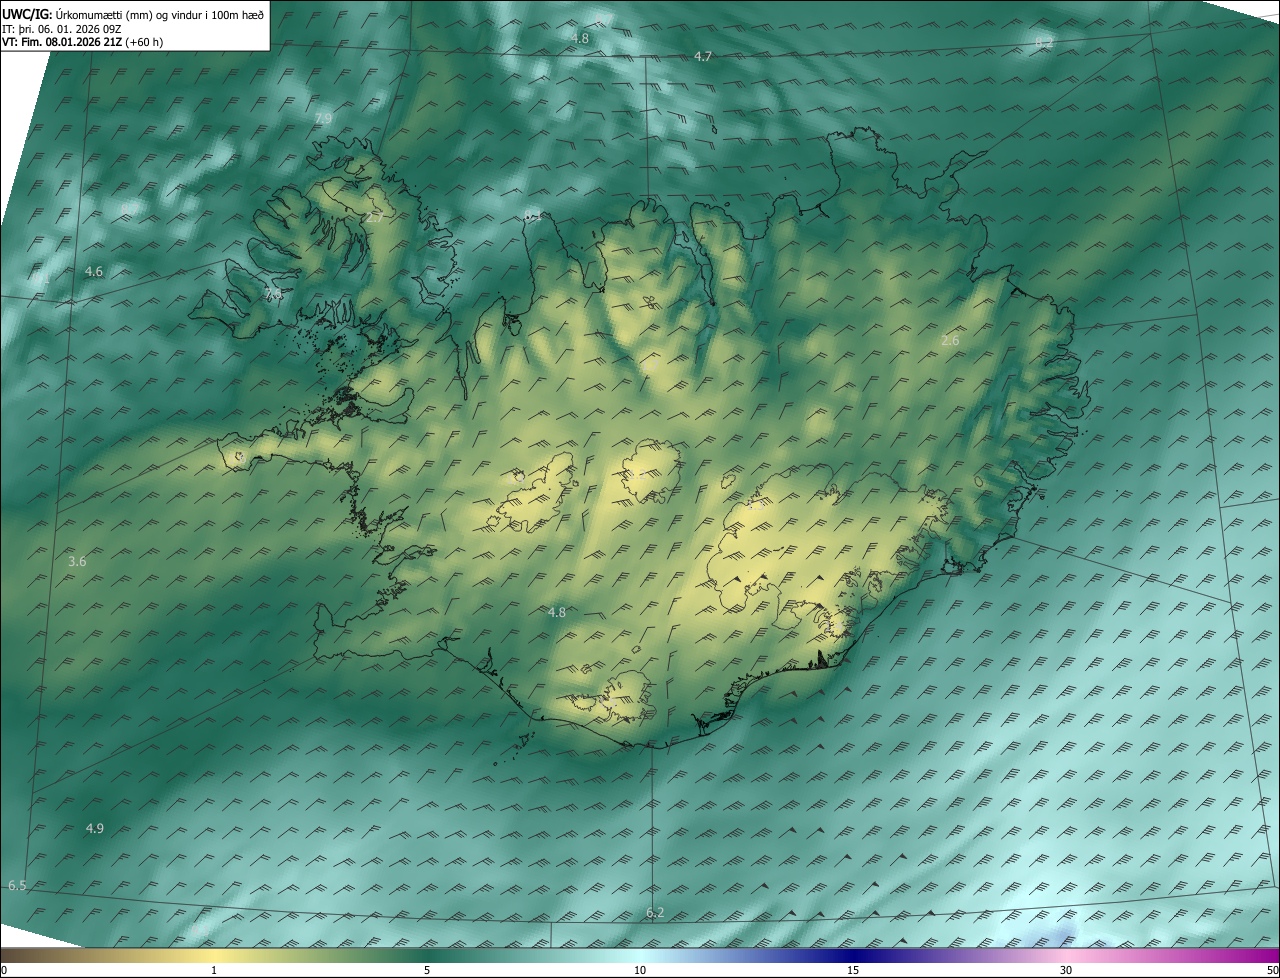Click the 1 tick on the colour scale
1280x978 pixels.
pos(214,971)
